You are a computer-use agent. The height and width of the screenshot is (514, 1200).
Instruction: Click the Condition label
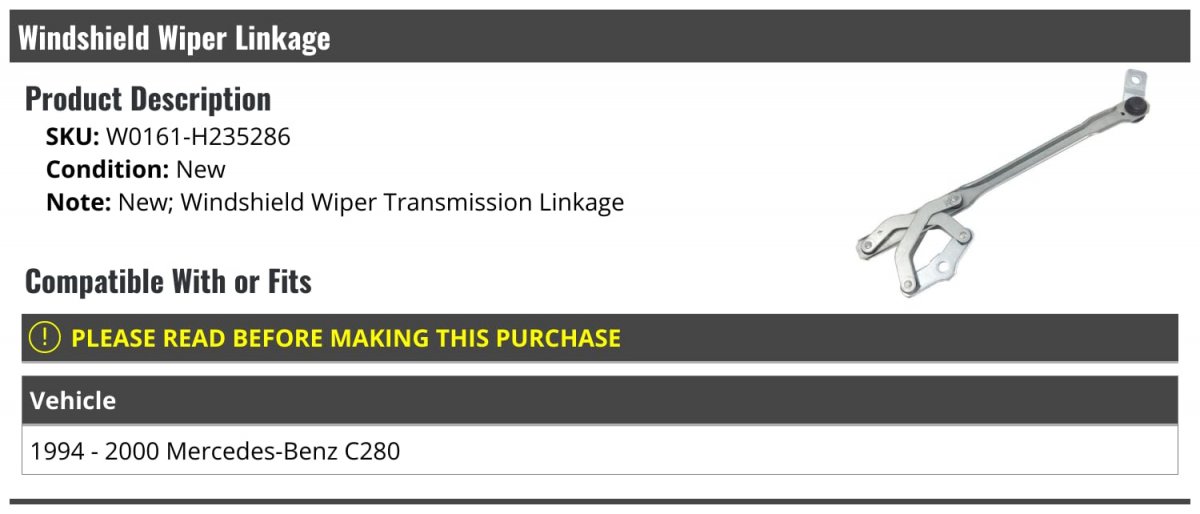click(107, 169)
